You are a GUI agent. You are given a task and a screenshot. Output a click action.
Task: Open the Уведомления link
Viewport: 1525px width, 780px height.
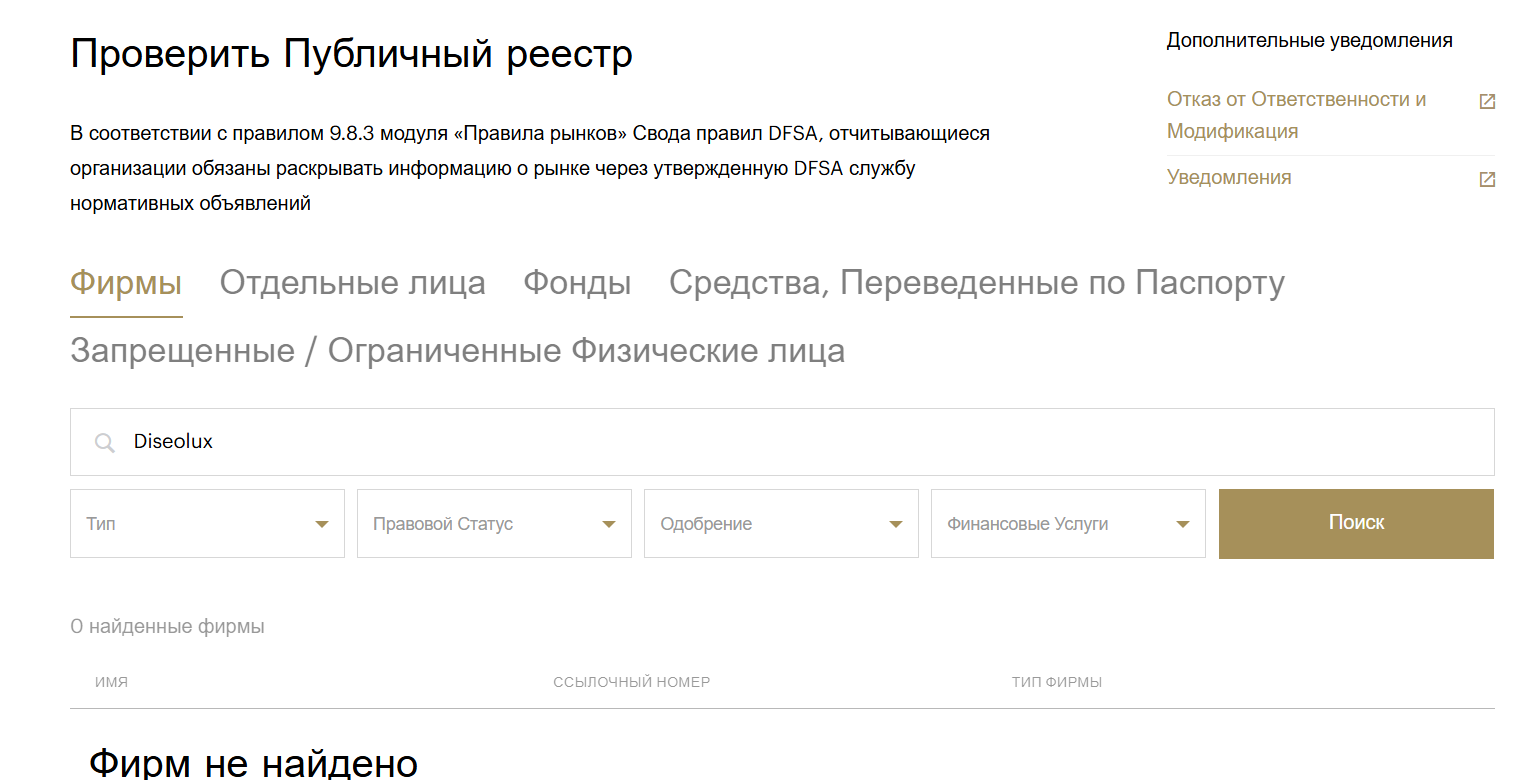[x=1229, y=178]
